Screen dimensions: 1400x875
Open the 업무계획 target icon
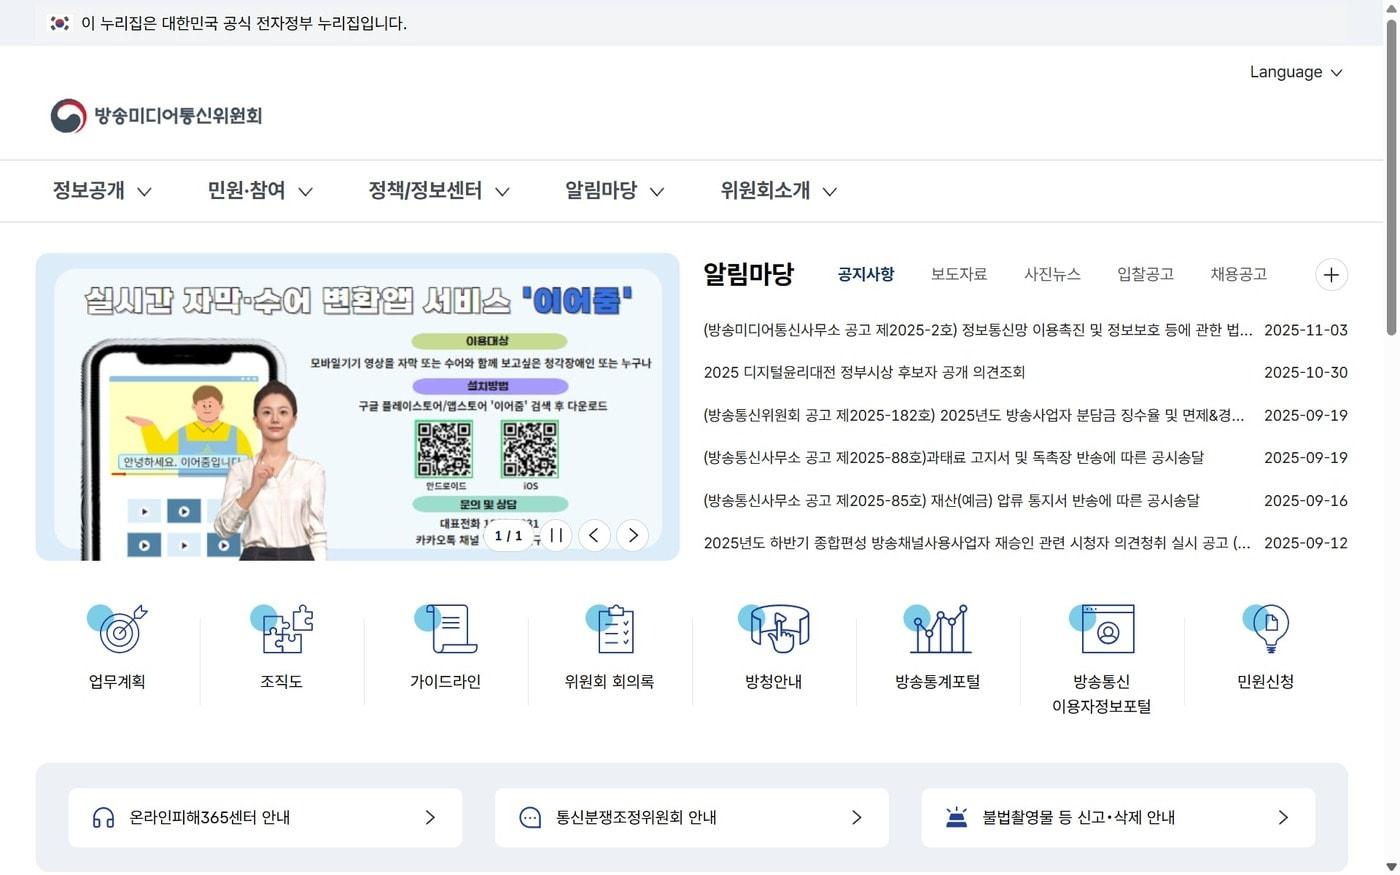[x=117, y=630]
